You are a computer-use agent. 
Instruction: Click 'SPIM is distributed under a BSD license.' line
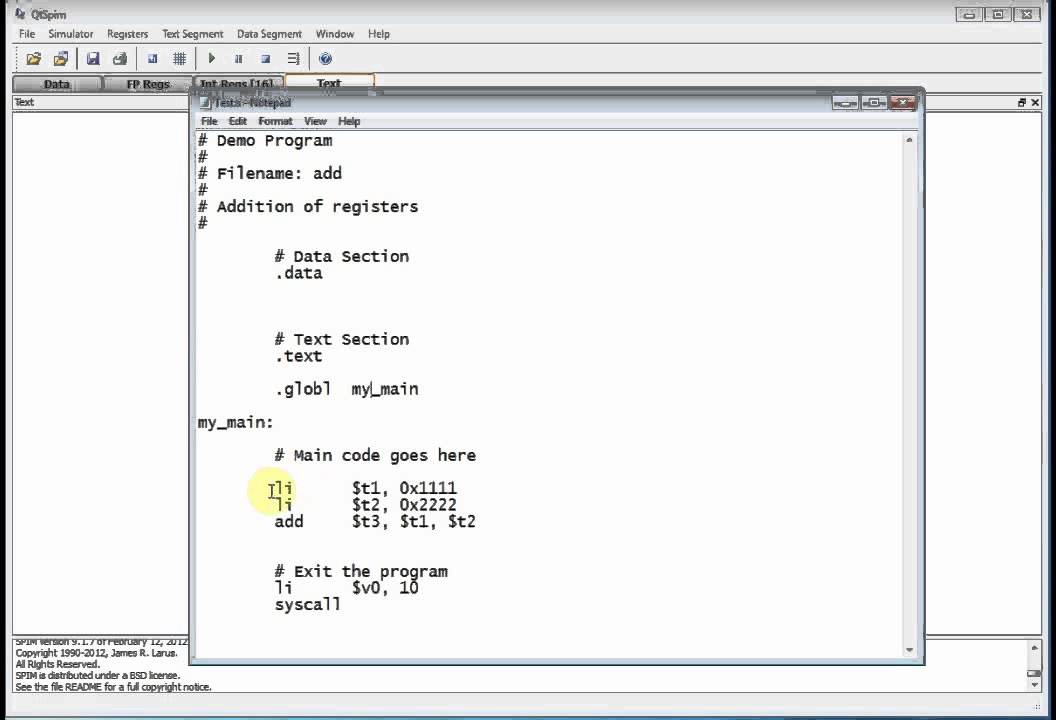coord(98,675)
